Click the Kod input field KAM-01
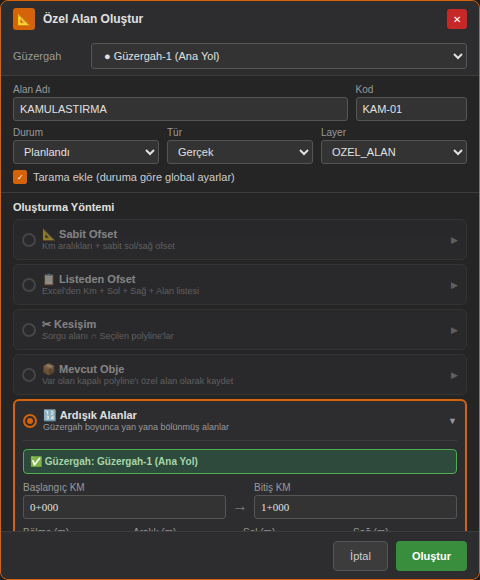The image size is (480, 580). (x=411, y=109)
